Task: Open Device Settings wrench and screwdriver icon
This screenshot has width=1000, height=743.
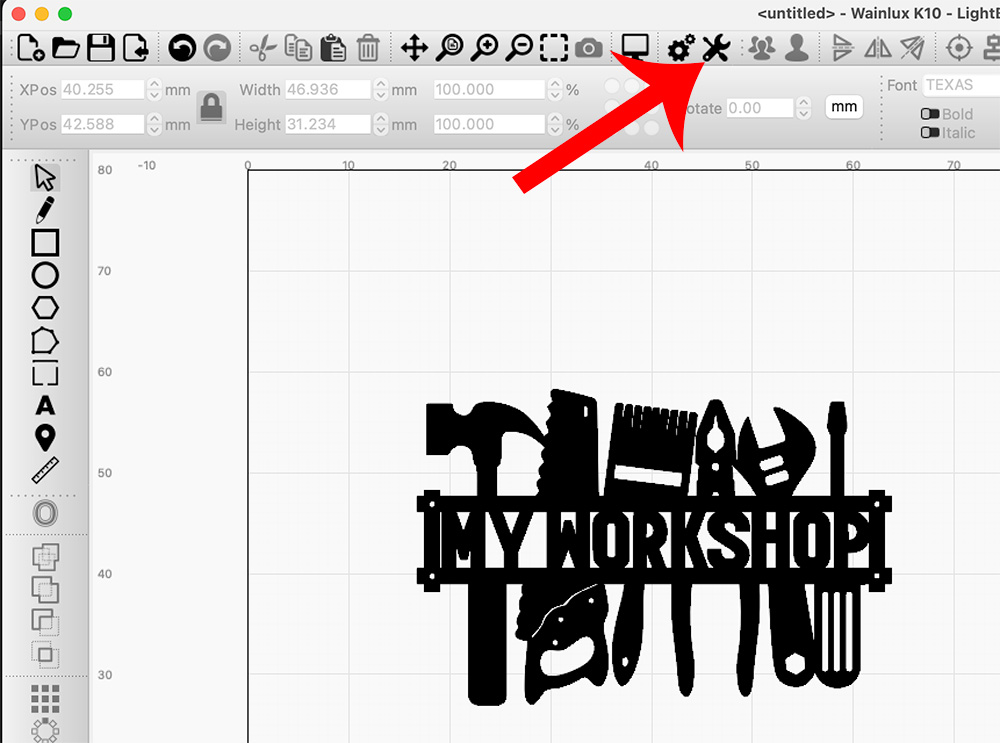Action: click(x=716, y=47)
